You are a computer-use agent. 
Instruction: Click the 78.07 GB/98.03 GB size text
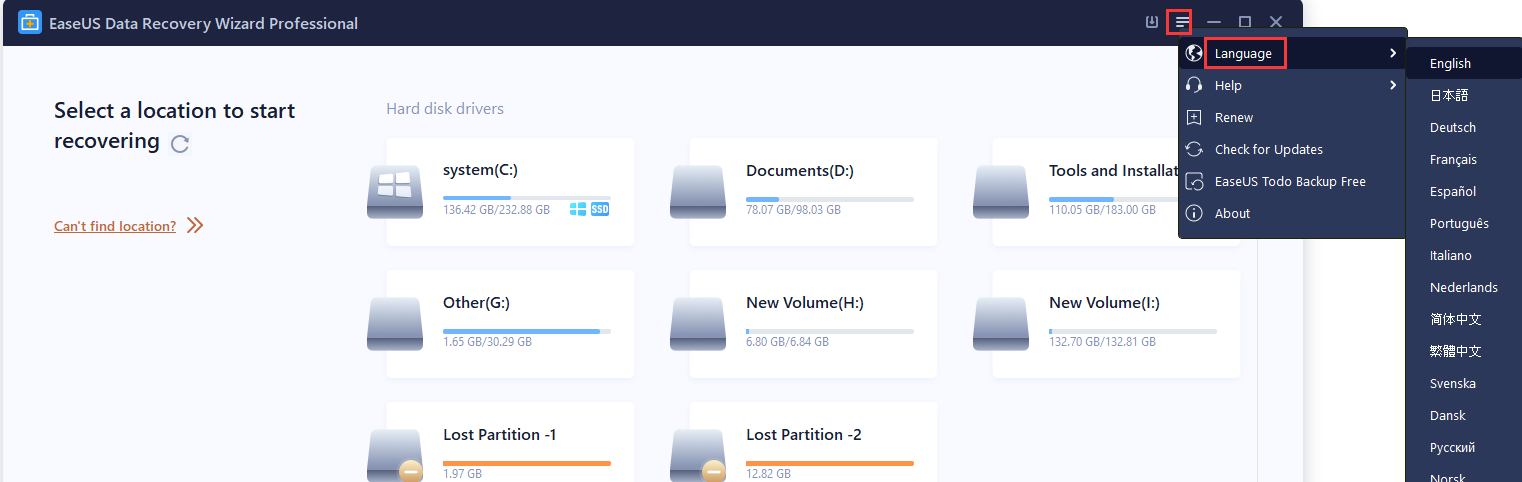(793, 210)
